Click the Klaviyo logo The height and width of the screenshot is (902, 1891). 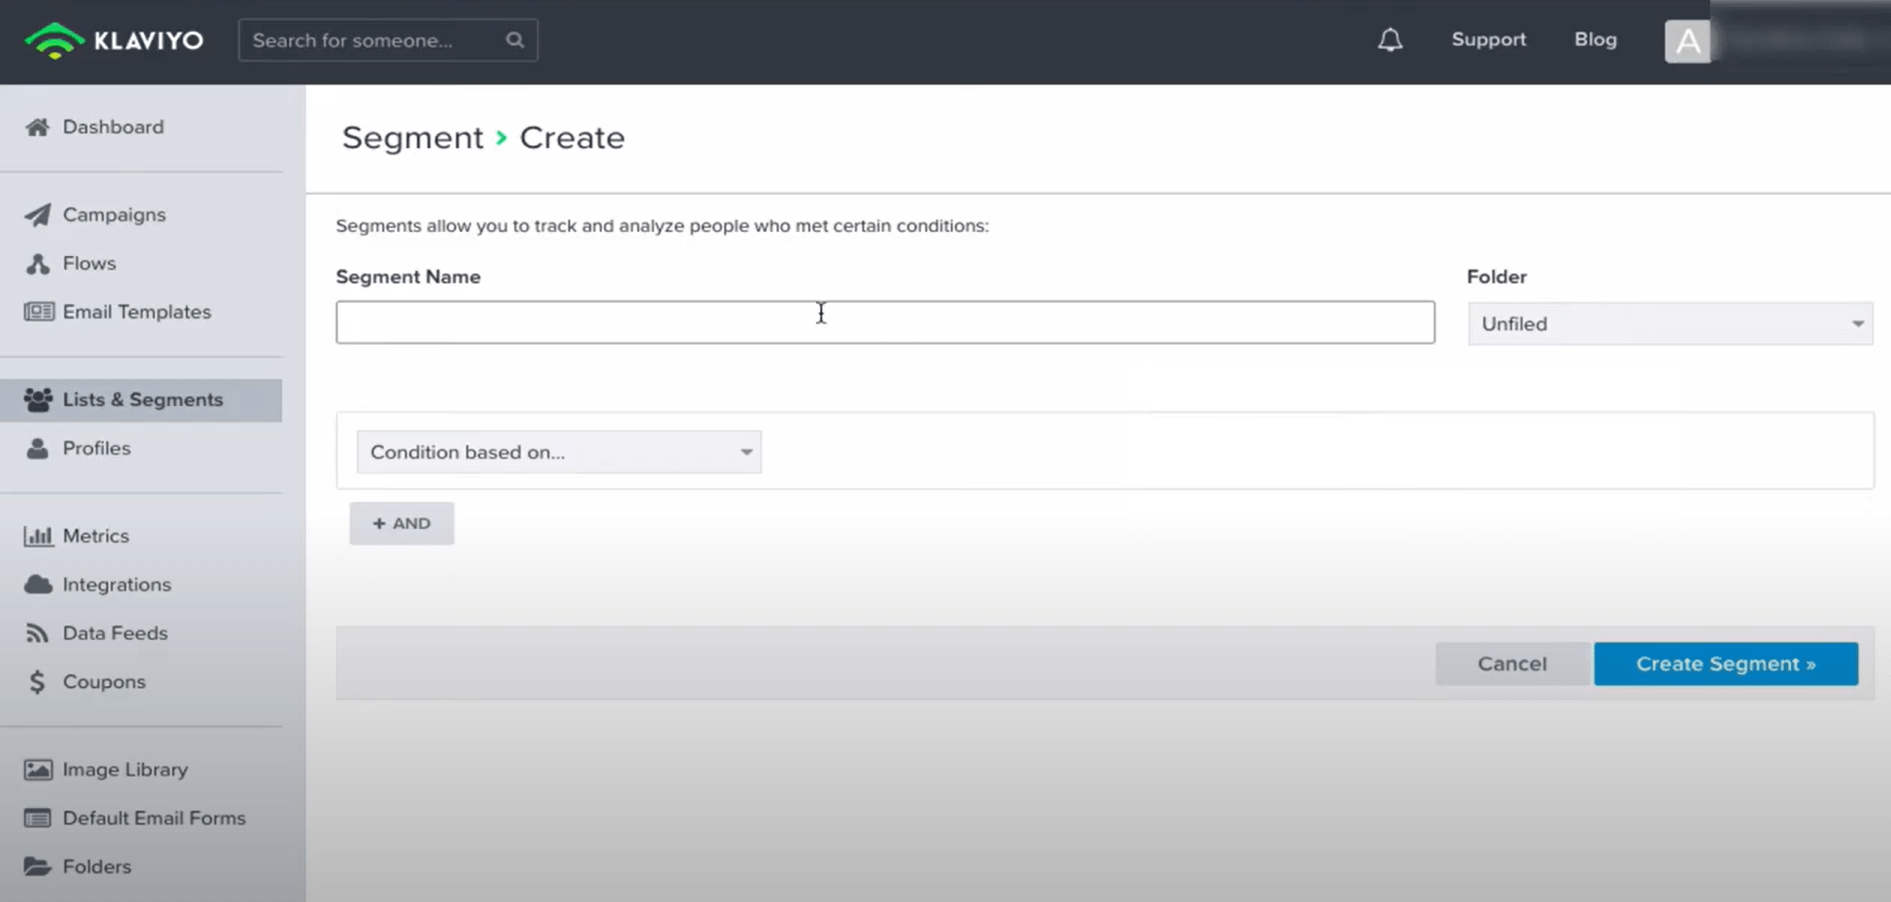tap(113, 40)
